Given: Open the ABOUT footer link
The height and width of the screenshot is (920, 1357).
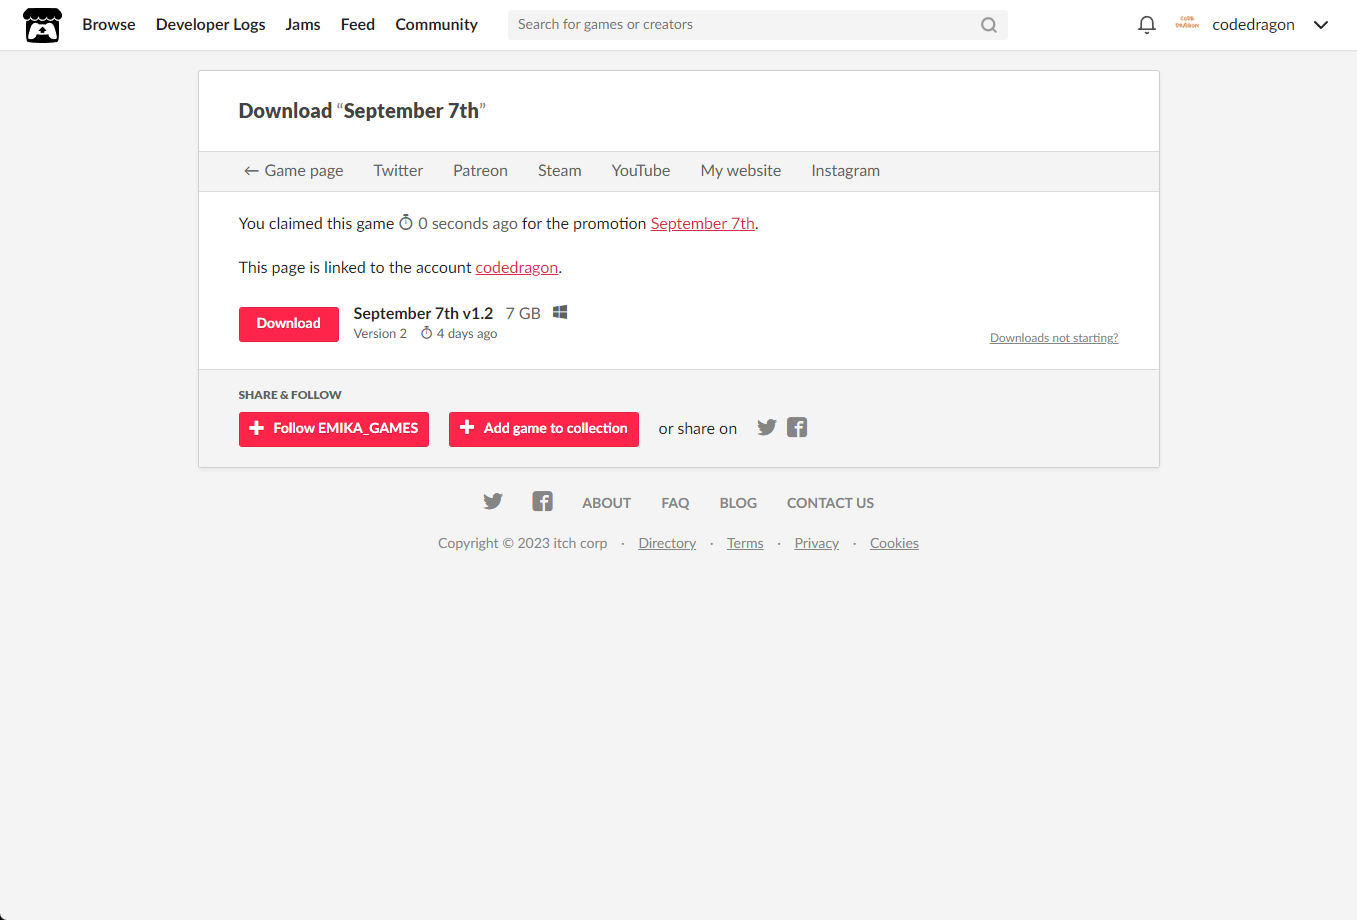Looking at the screenshot, I should [x=607, y=503].
